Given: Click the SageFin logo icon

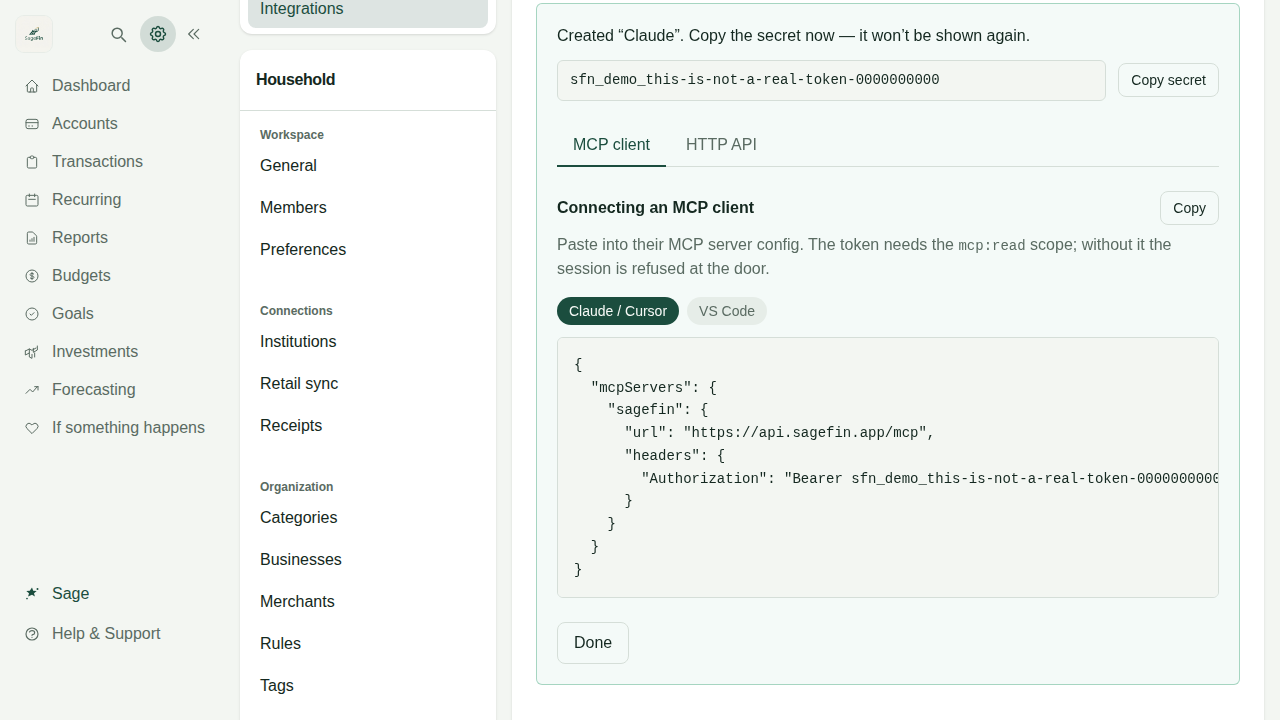Looking at the screenshot, I should coord(34,34).
